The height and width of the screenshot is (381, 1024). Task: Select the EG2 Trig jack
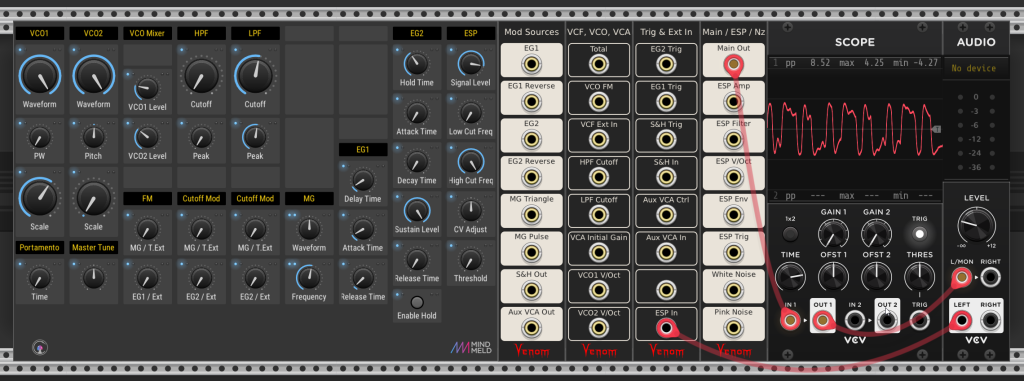665,64
